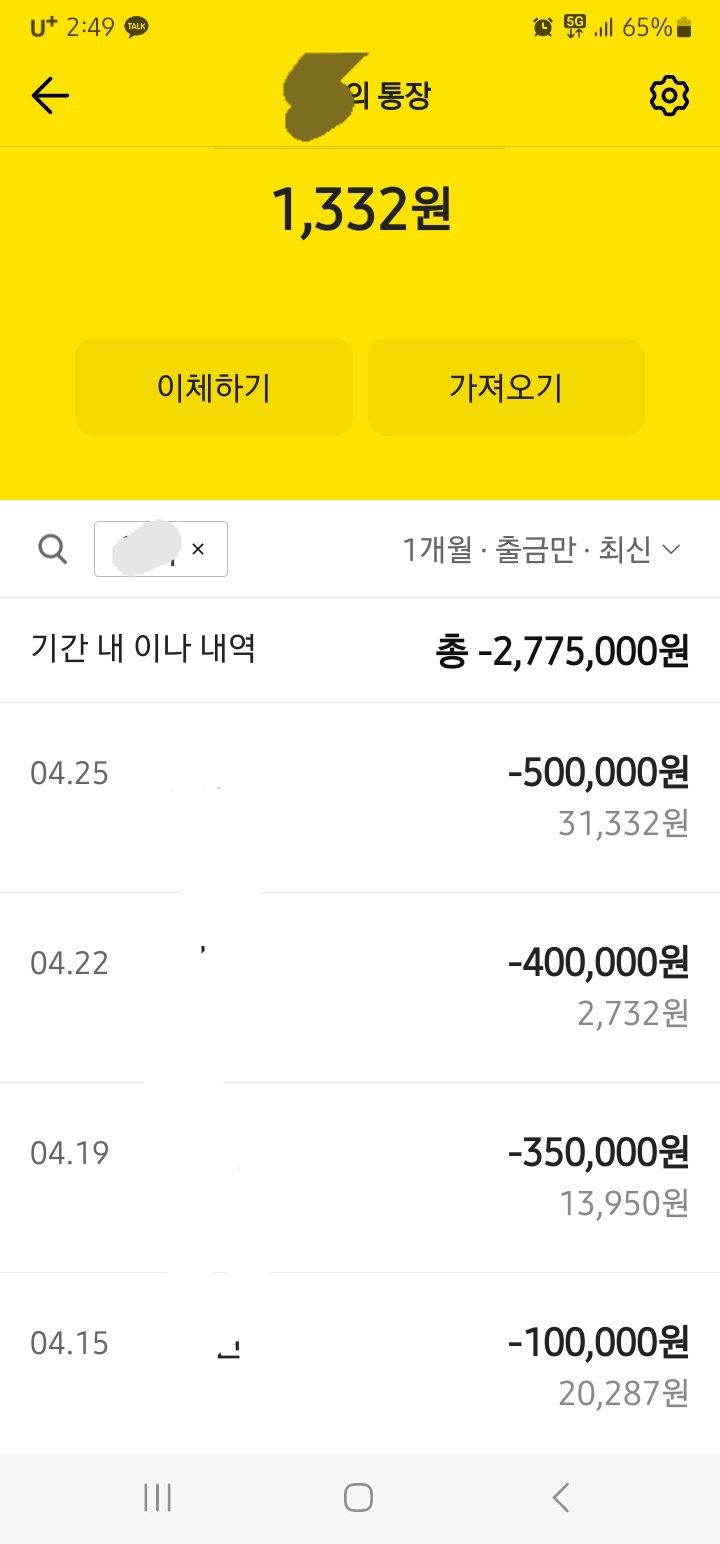This screenshot has height=1544, width=720.
Task: Open account settings gear icon
Action: [x=669, y=96]
